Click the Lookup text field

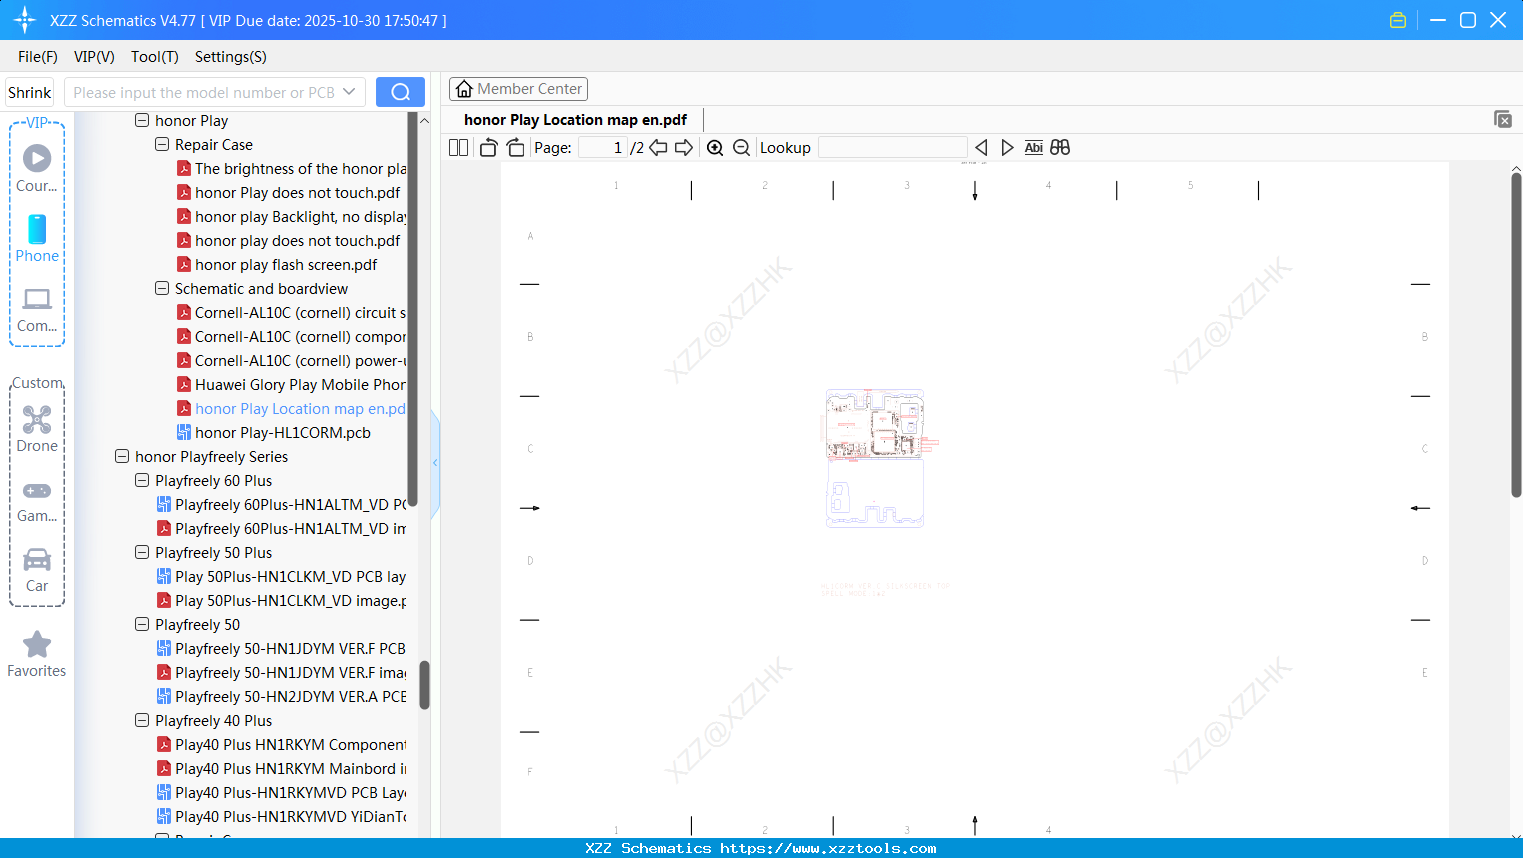(892, 148)
